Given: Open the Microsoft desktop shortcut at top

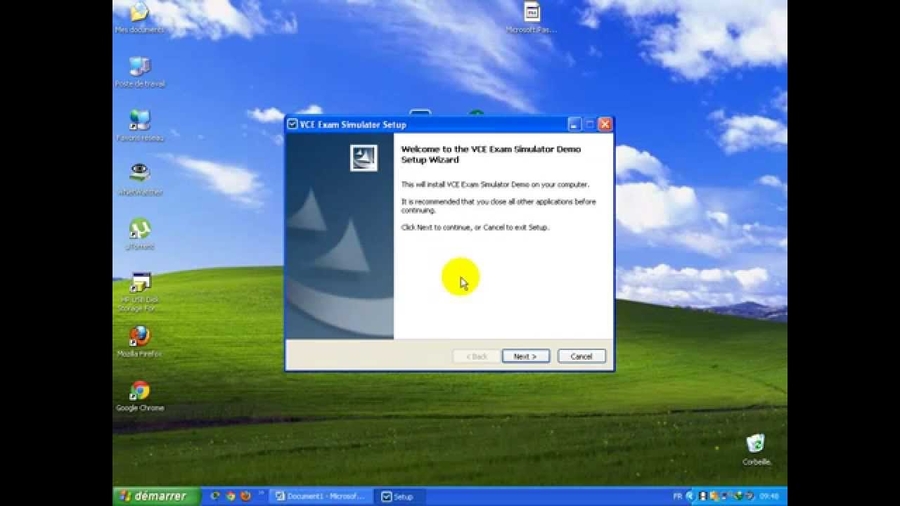Looking at the screenshot, I should (531, 13).
